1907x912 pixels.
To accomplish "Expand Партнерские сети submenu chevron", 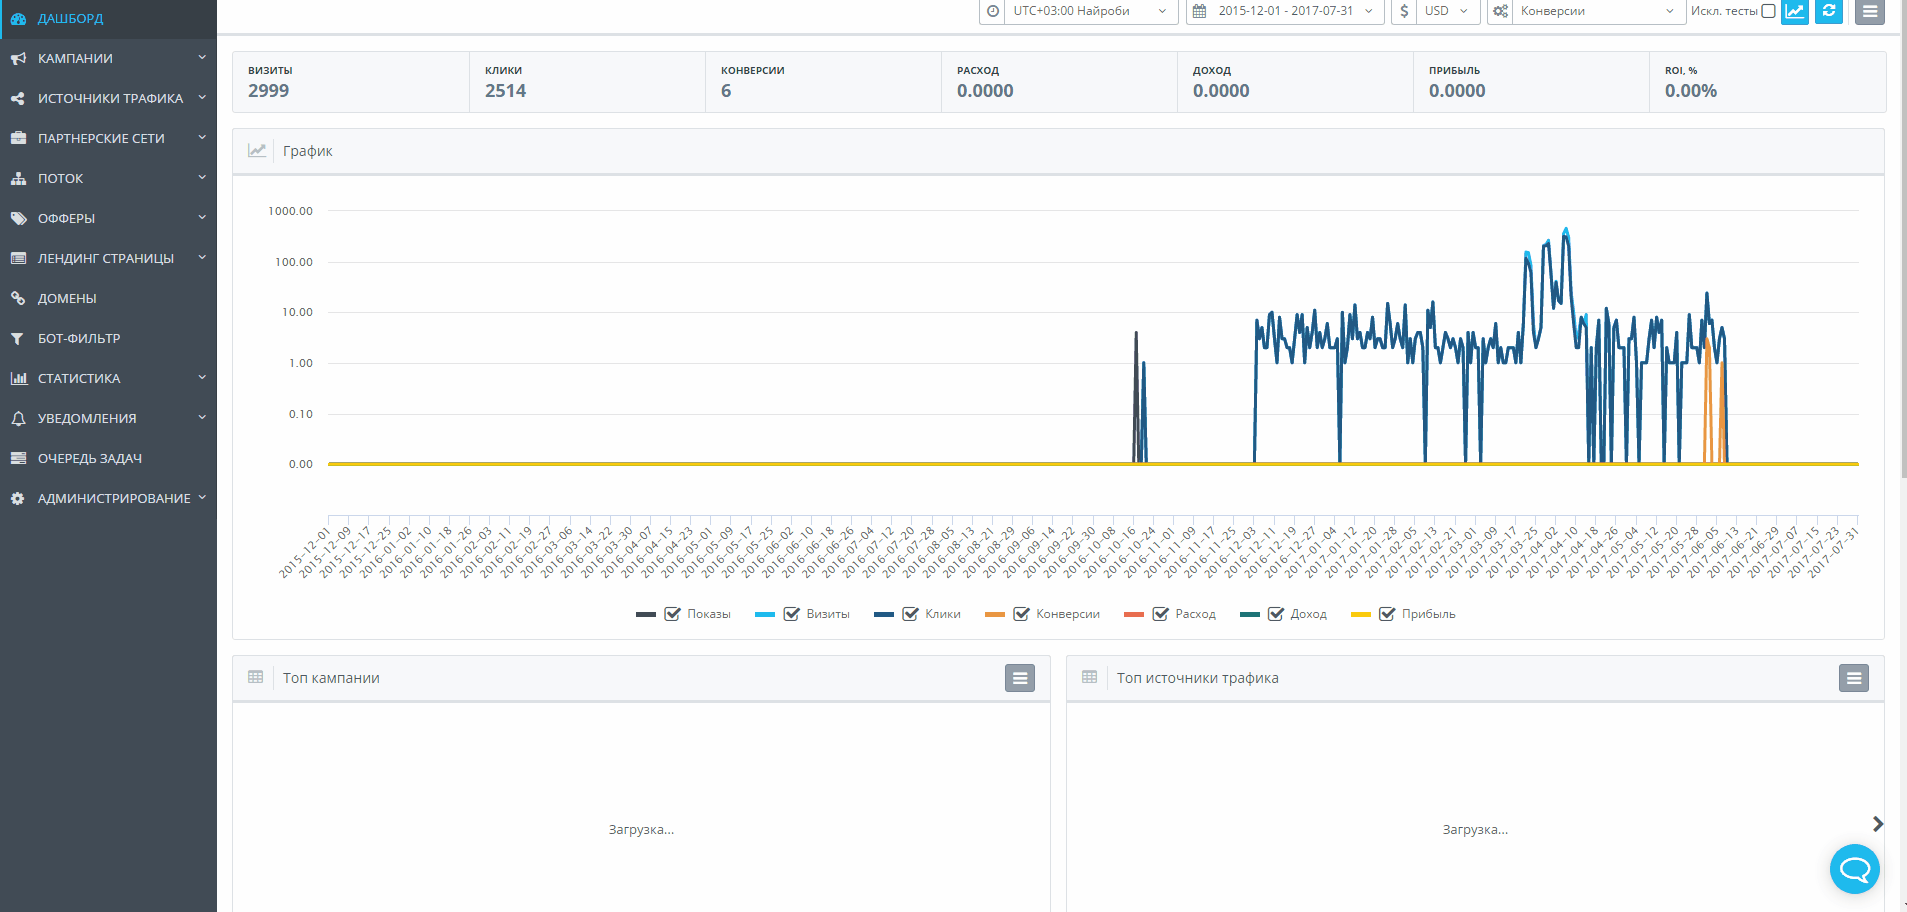I will click(x=202, y=137).
